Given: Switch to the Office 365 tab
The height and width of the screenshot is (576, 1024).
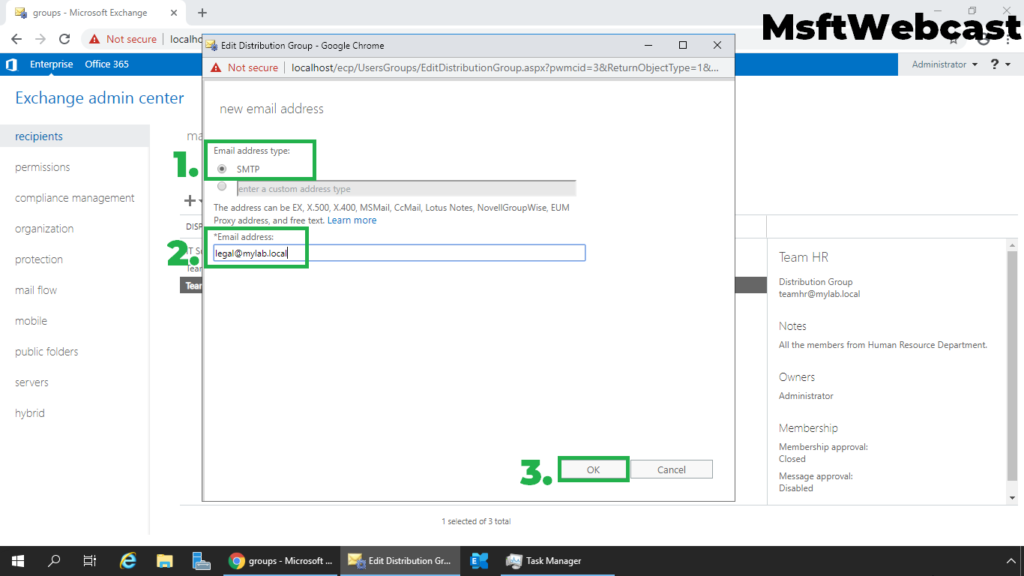Looking at the screenshot, I should [x=106, y=64].
